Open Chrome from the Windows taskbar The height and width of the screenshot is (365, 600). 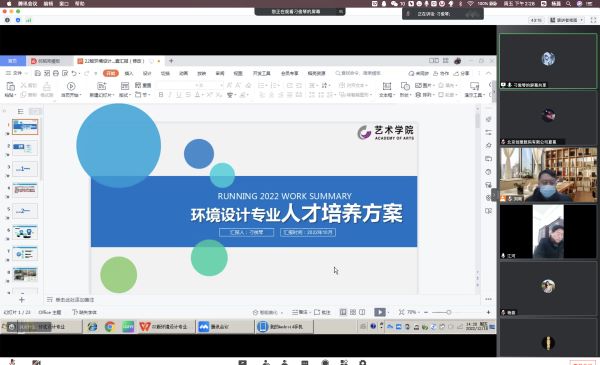110,327
